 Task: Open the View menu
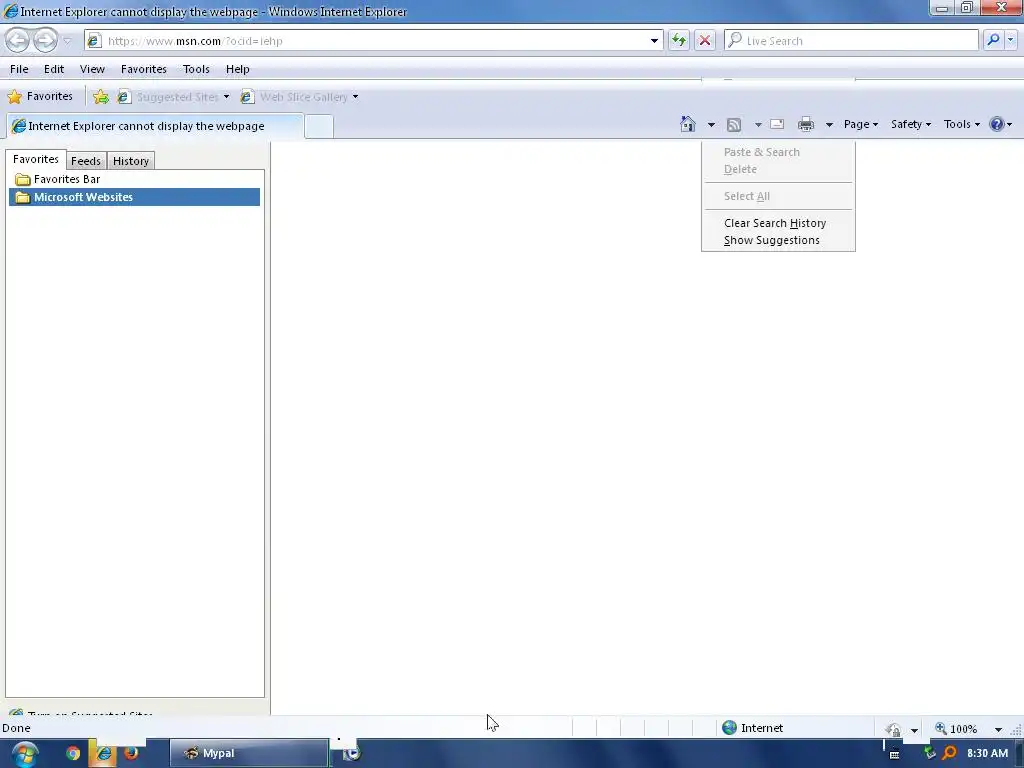tap(92, 69)
